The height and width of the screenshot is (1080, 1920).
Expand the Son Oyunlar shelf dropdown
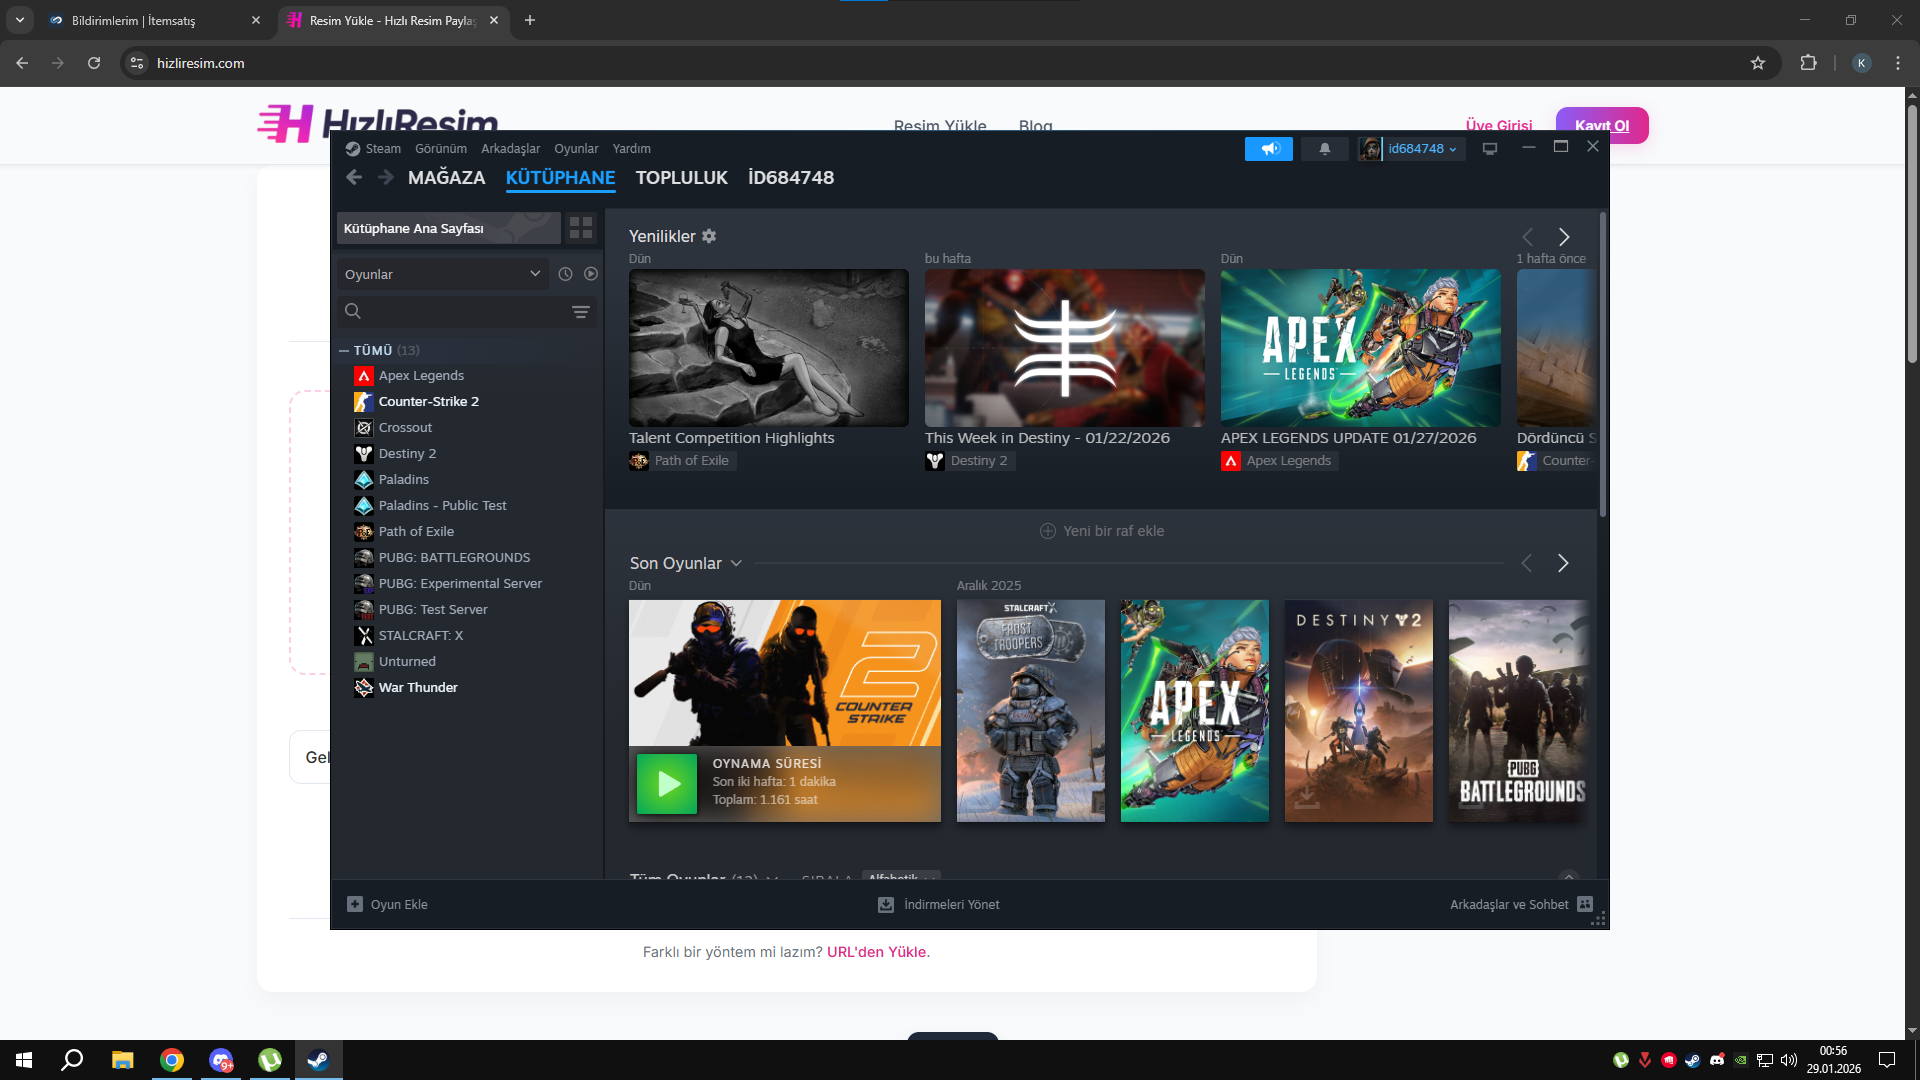pos(737,564)
